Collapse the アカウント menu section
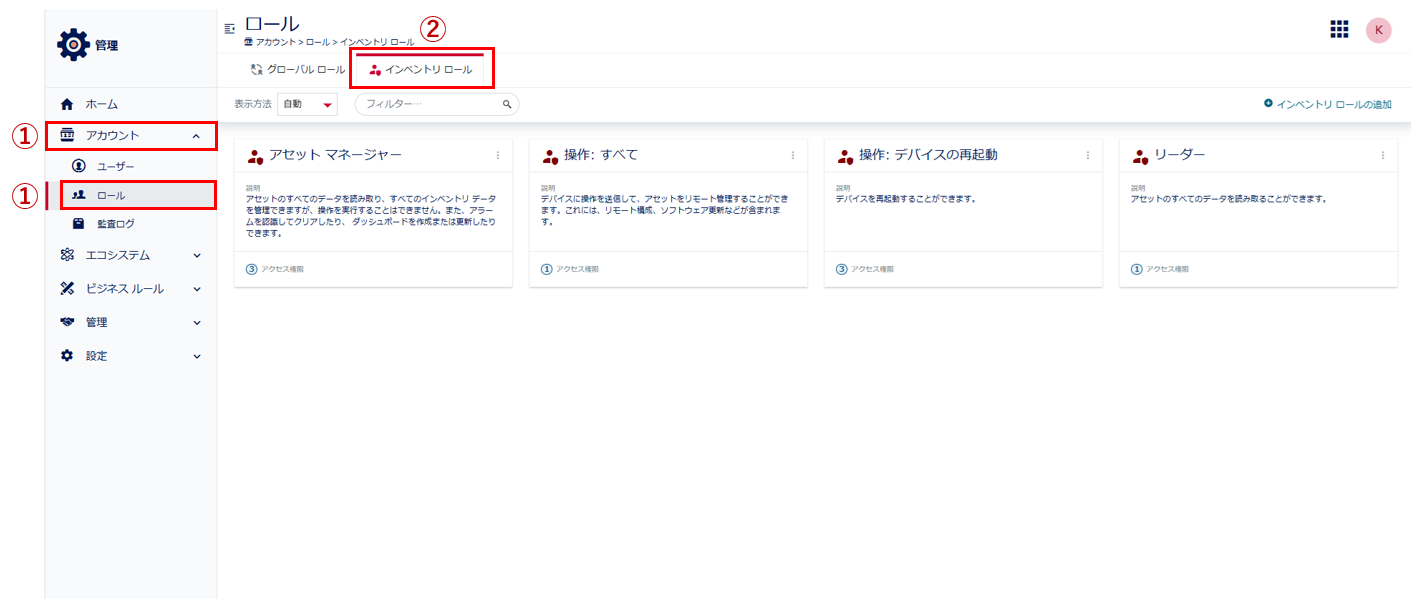 (196, 136)
